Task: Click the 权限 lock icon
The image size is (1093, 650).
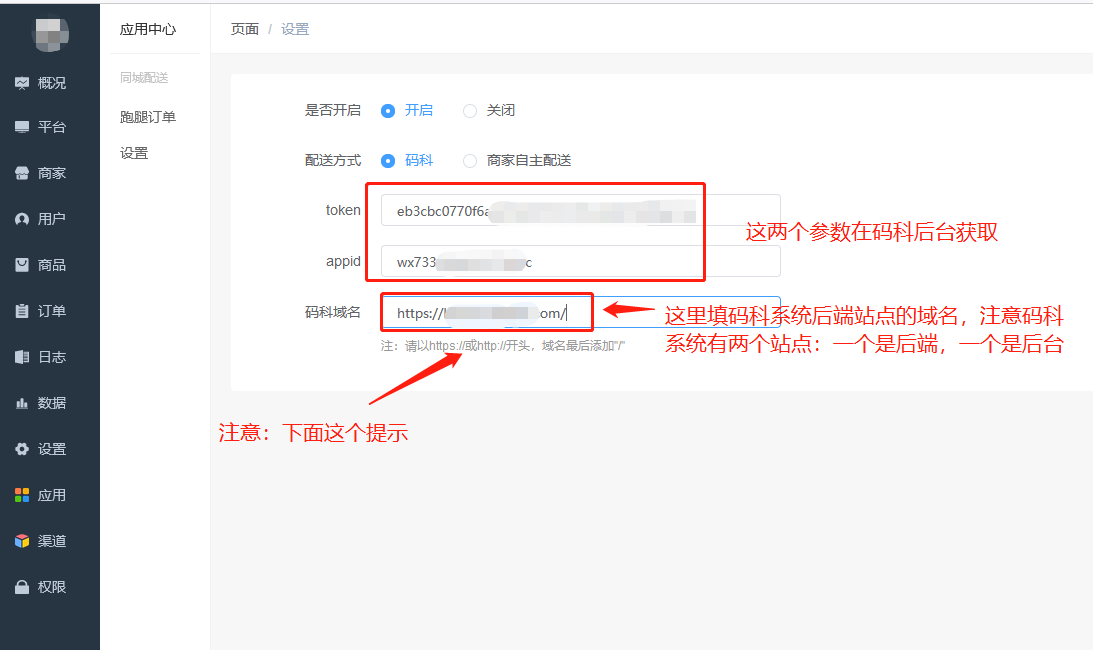Action: [x=22, y=587]
